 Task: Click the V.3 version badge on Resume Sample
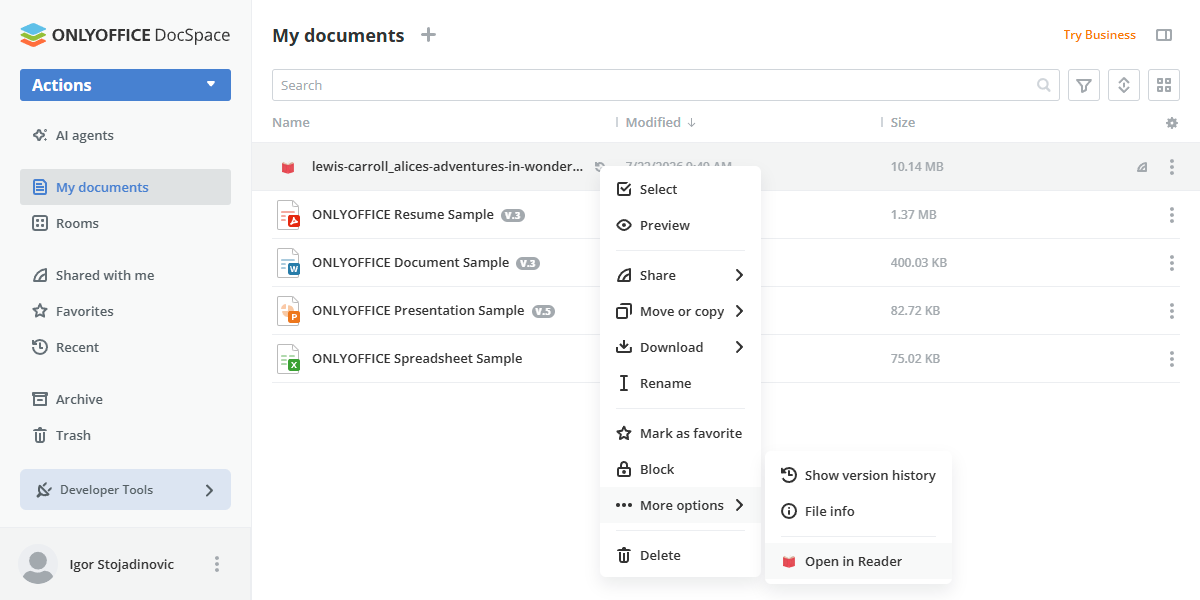pos(513,215)
